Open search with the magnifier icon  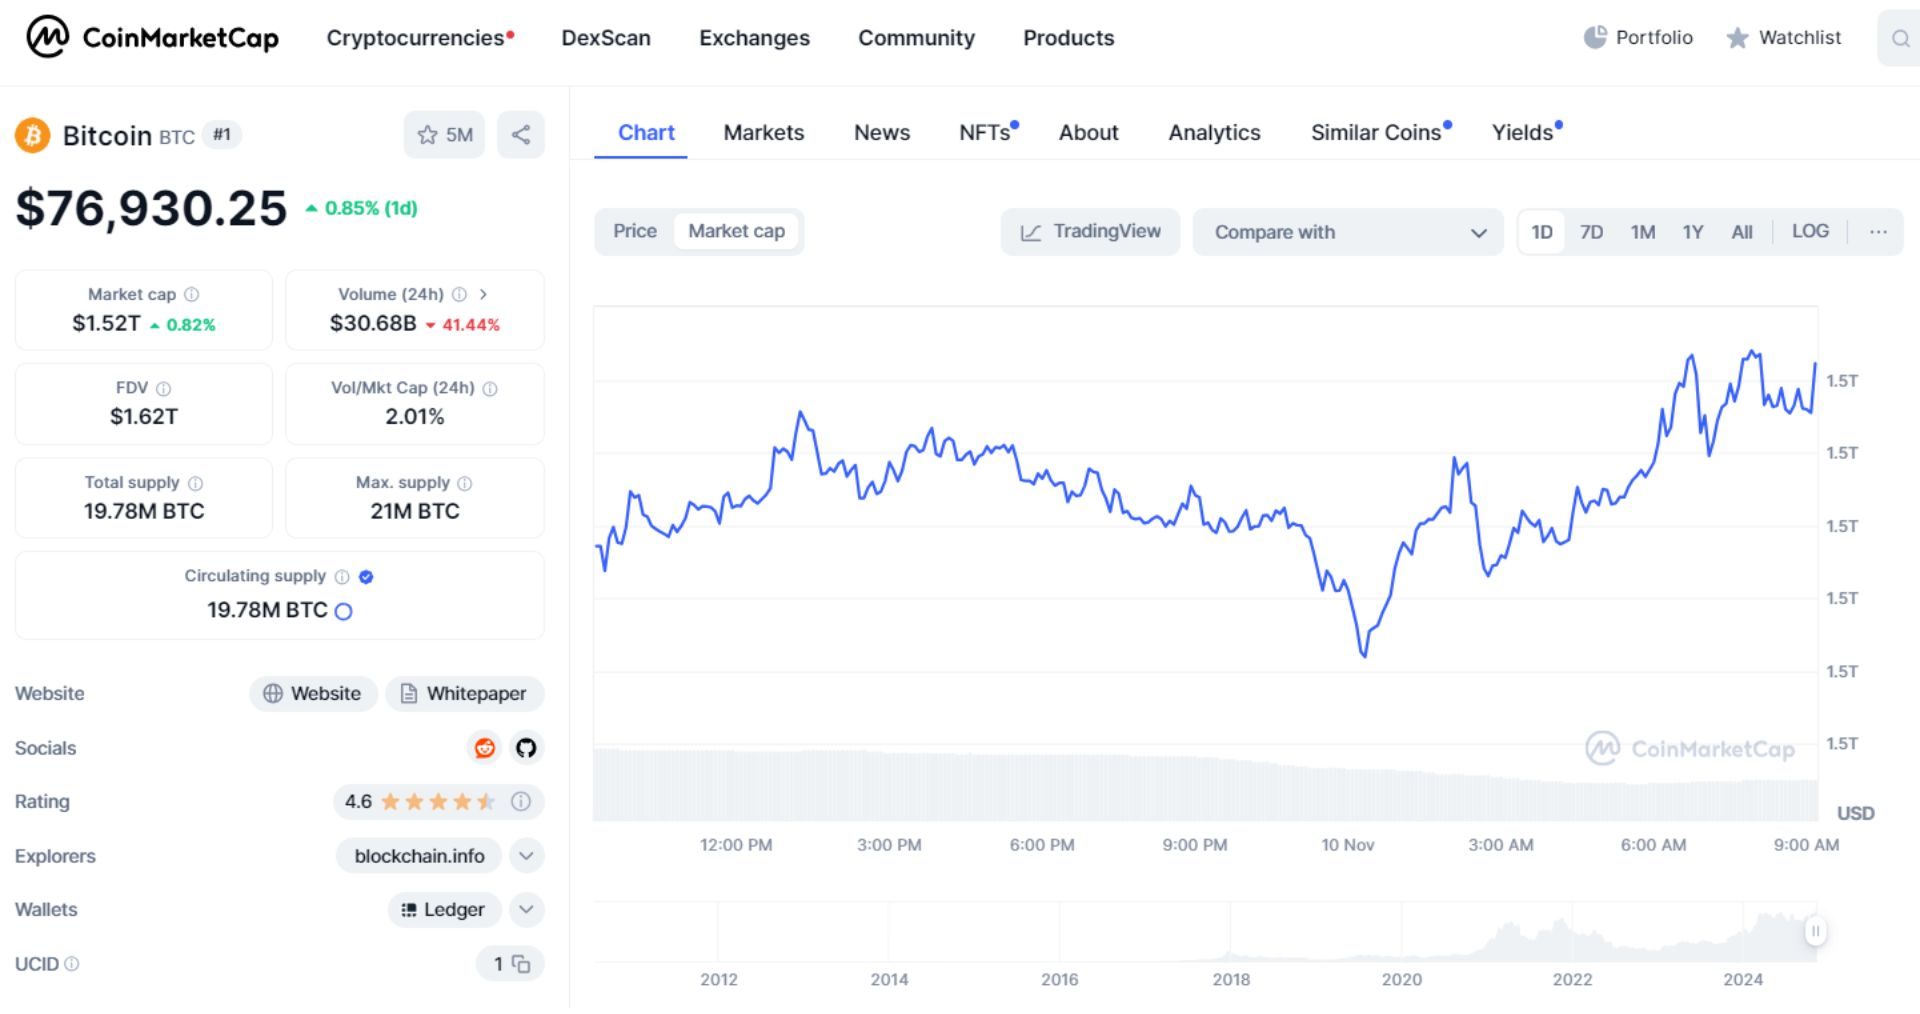coord(1899,38)
